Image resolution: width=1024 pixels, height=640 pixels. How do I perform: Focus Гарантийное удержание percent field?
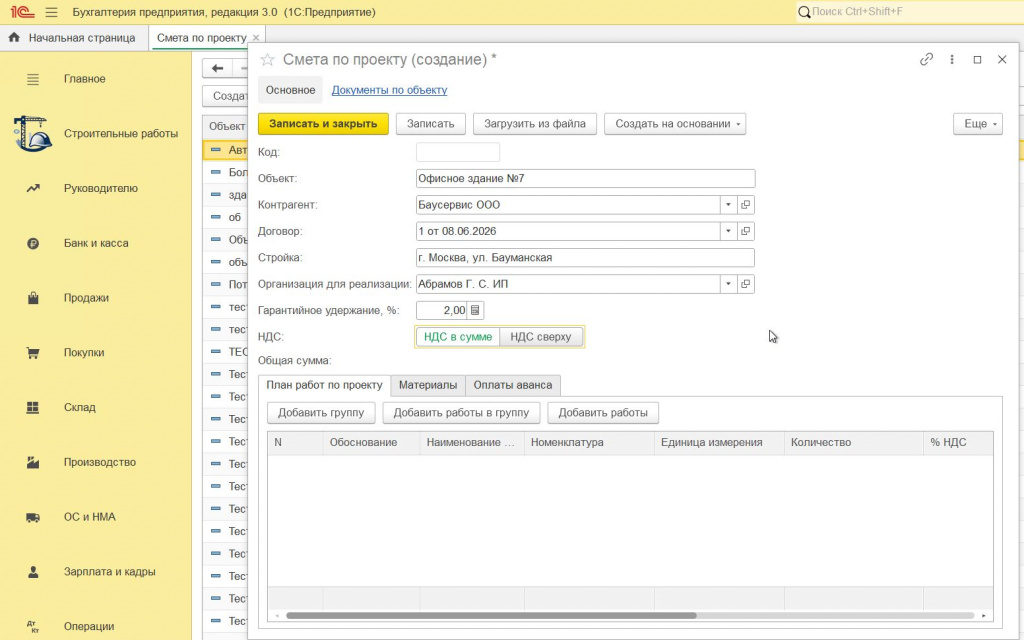(x=441, y=310)
